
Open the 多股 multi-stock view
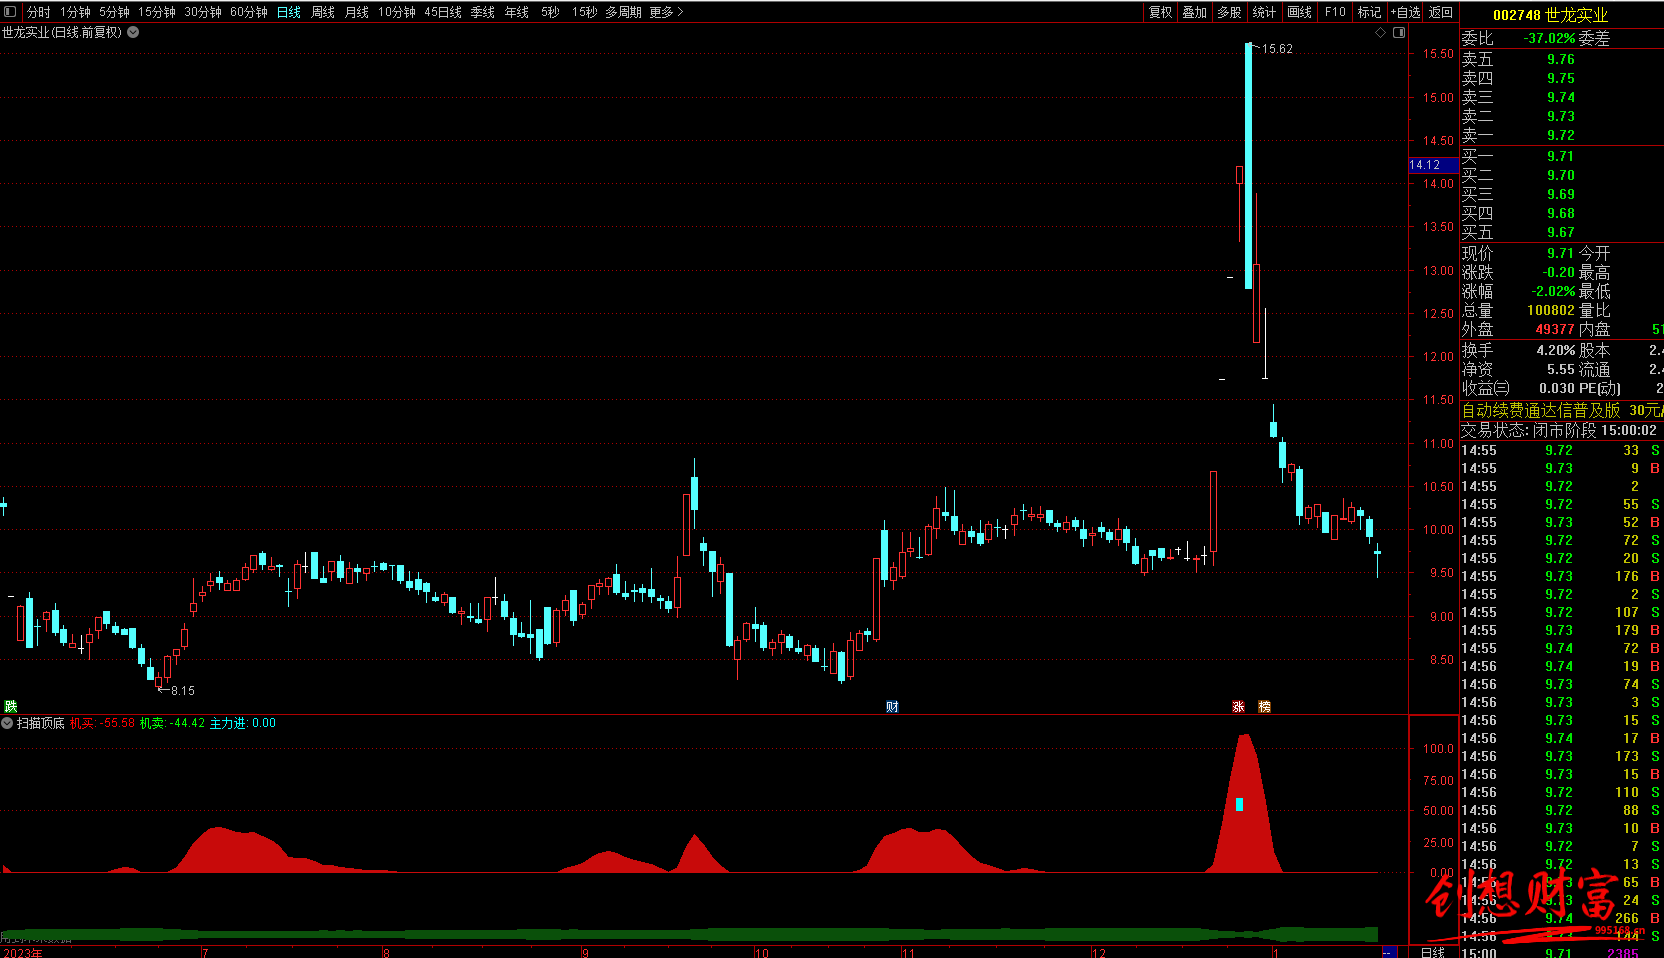click(1230, 12)
